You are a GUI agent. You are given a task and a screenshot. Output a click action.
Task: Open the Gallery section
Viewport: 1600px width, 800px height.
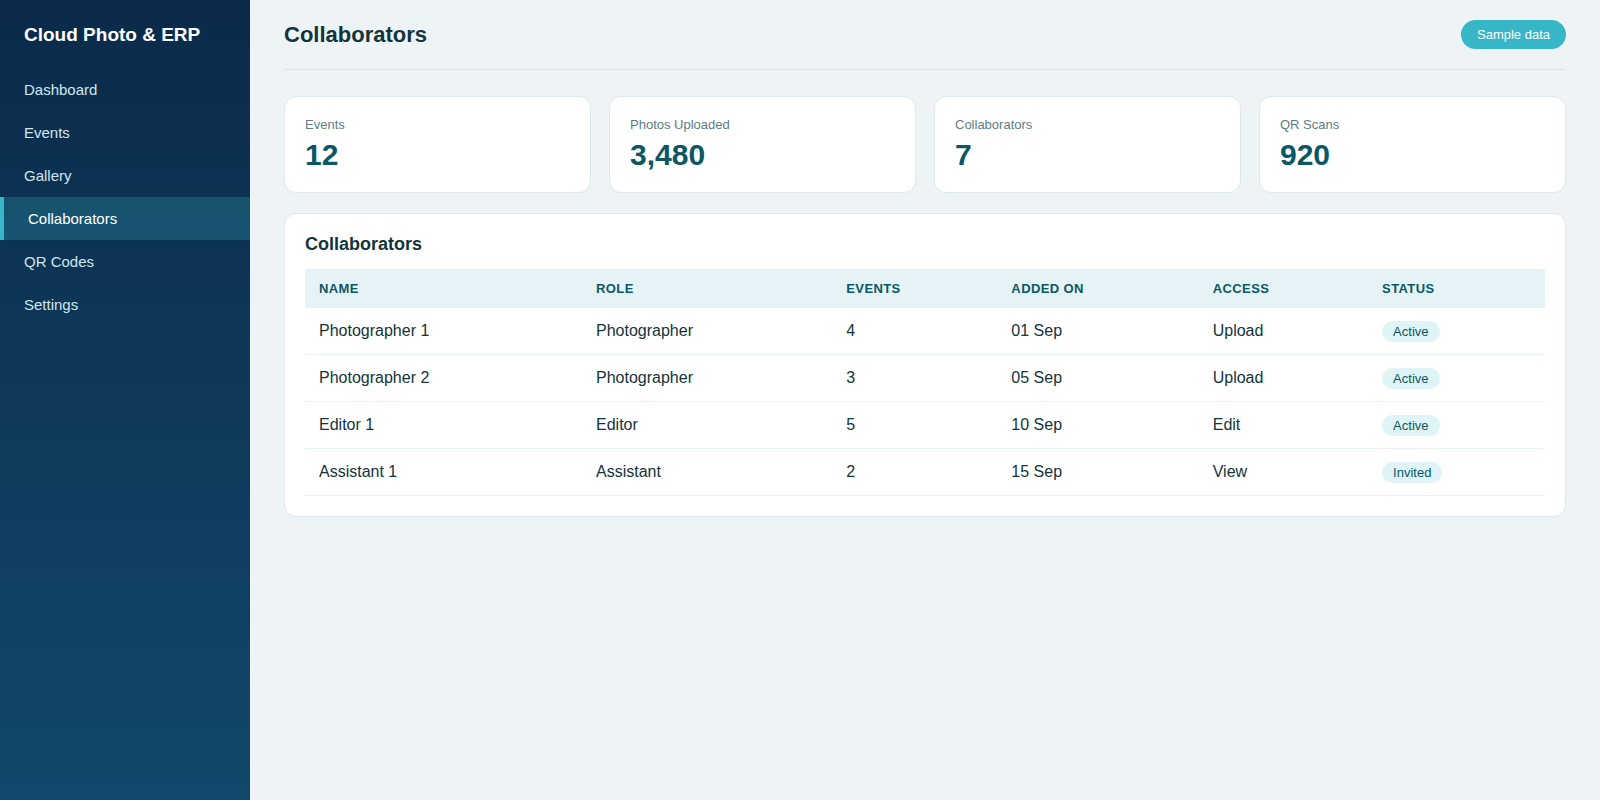click(125, 176)
